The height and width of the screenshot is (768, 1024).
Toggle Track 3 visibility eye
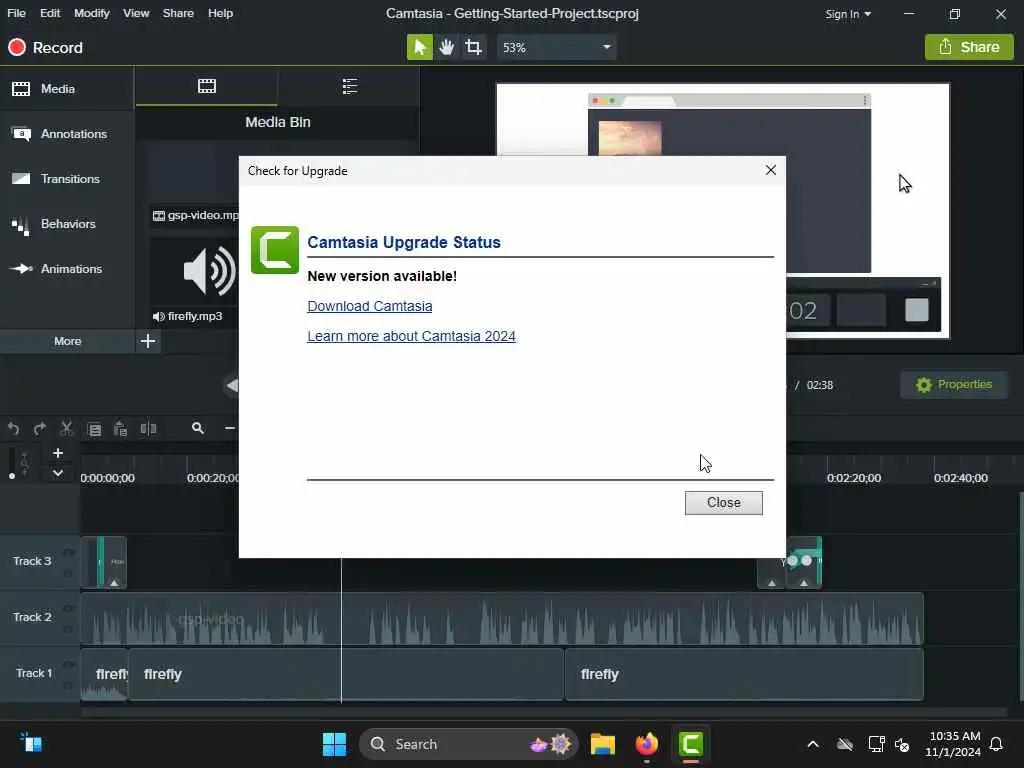(x=68, y=552)
